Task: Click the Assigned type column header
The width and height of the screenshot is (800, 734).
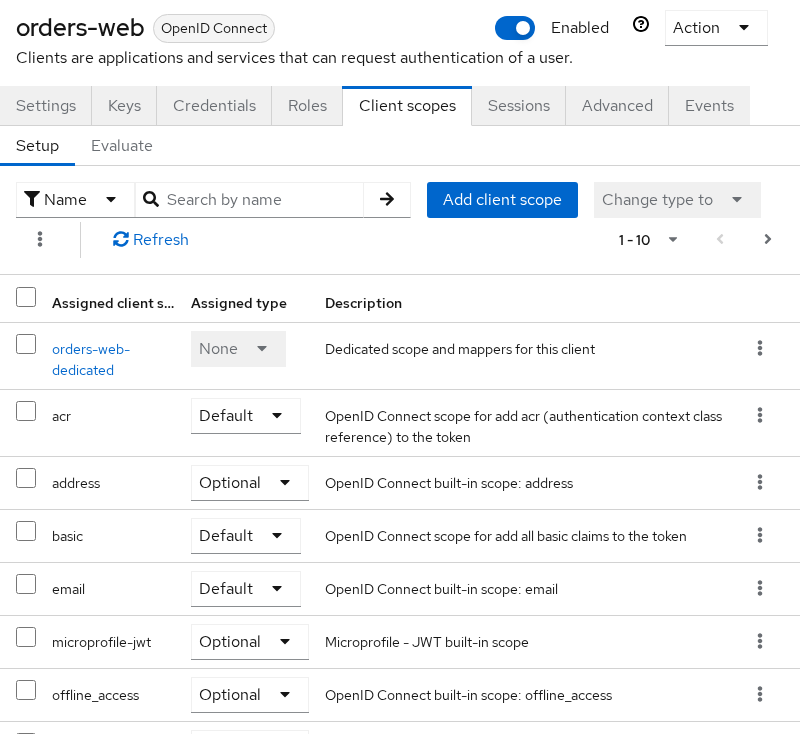Action: tap(239, 303)
